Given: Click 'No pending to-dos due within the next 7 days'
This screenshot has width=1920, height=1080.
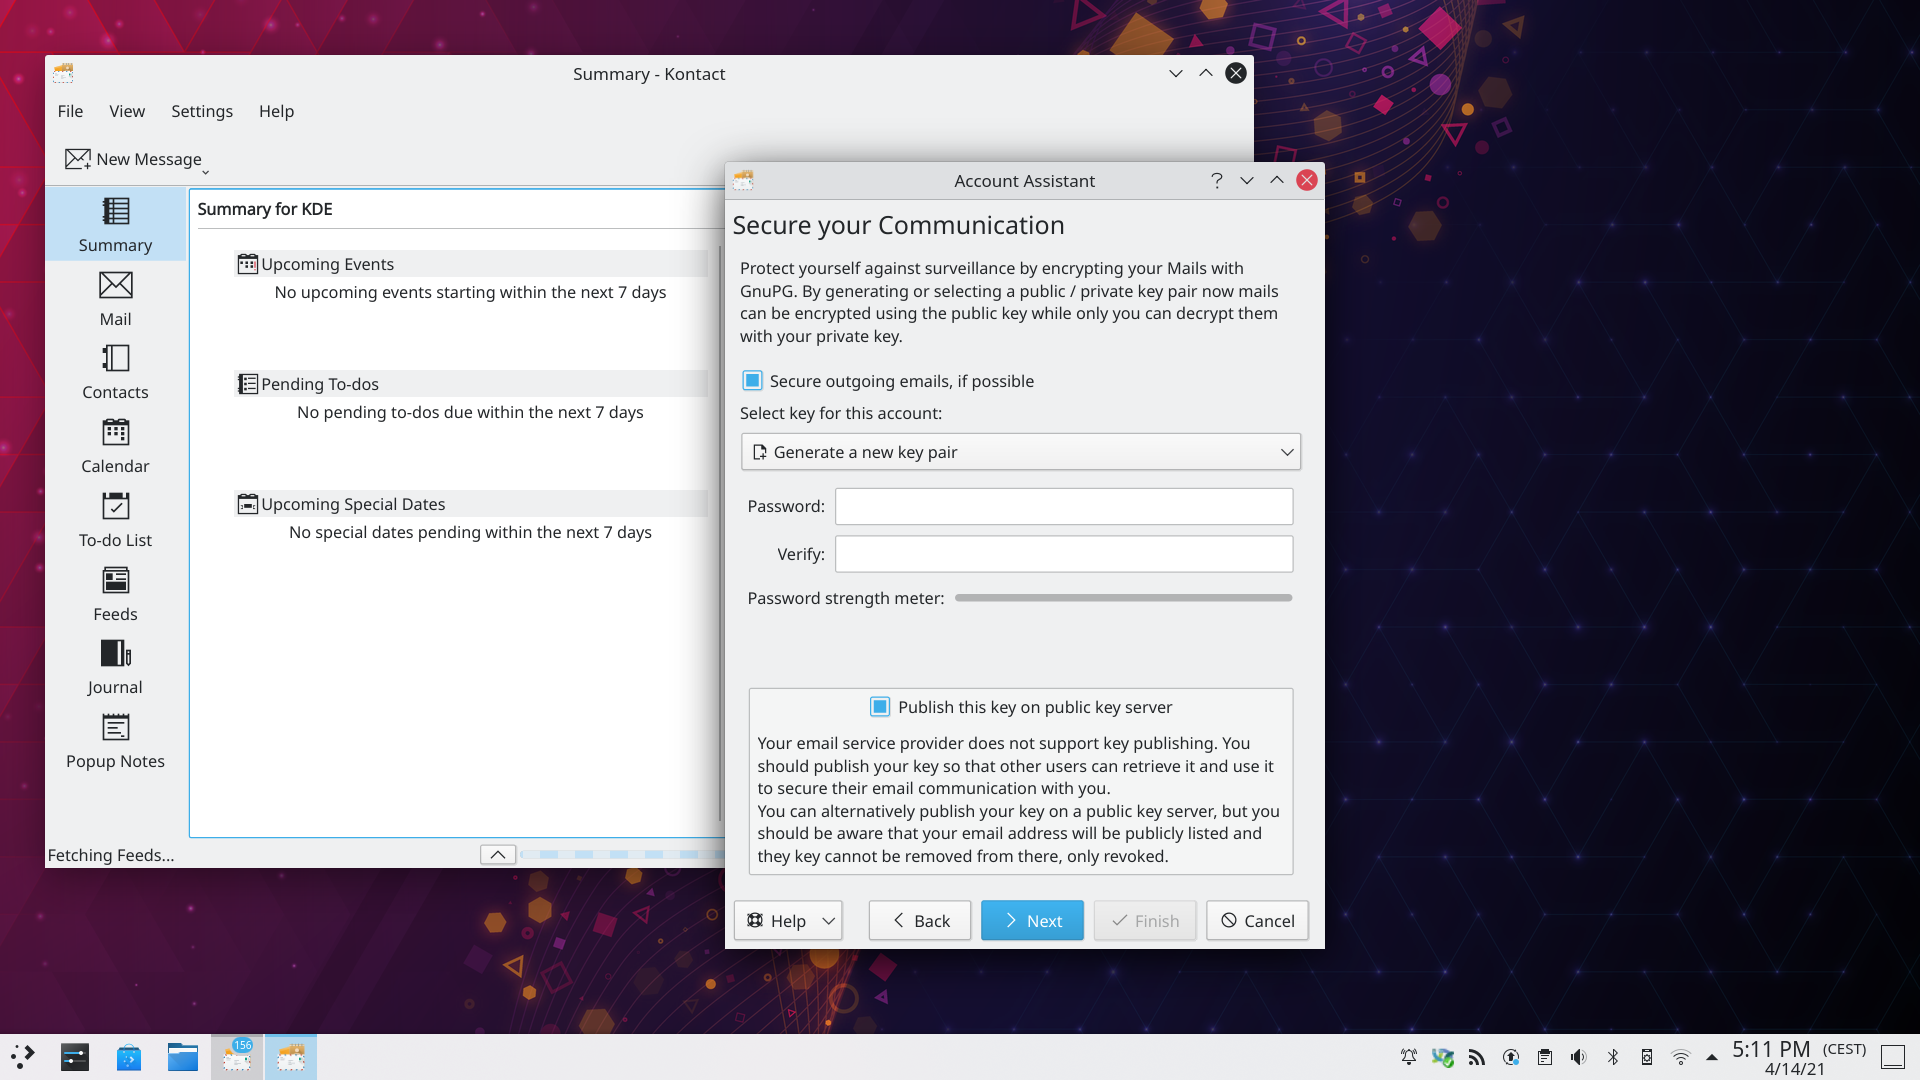Looking at the screenshot, I should point(470,412).
